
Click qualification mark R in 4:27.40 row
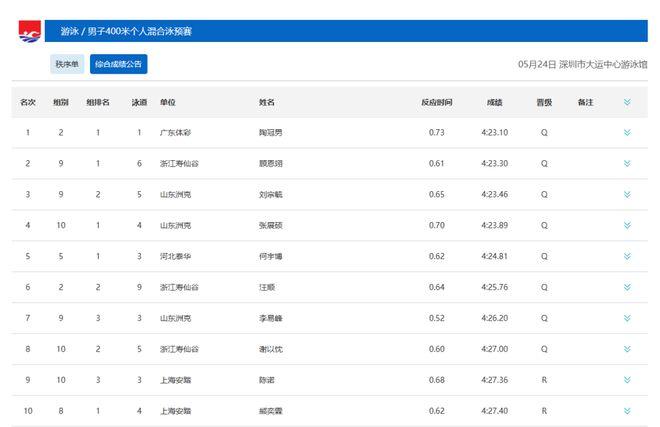coord(544,411)
